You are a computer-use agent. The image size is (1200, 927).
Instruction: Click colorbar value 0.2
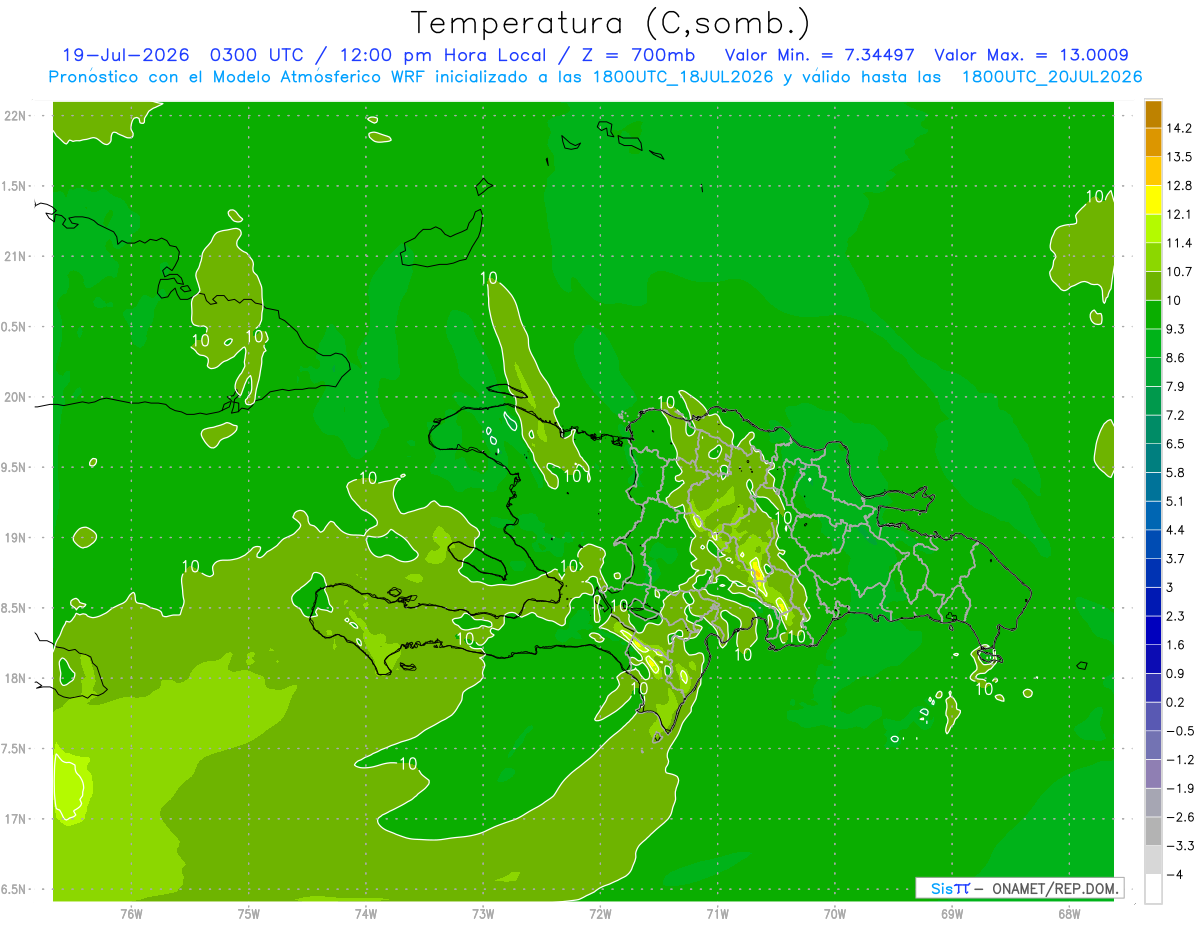[x=1176, y=702]
